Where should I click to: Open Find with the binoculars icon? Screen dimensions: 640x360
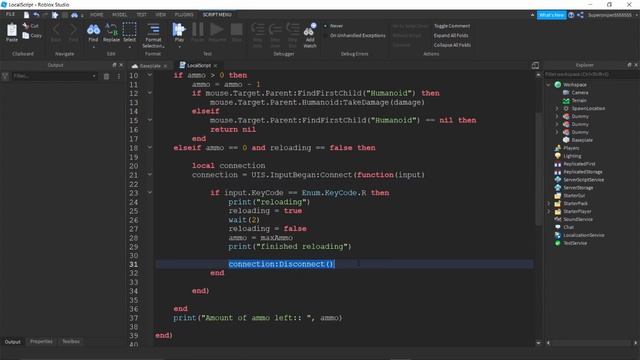(93, 29)
